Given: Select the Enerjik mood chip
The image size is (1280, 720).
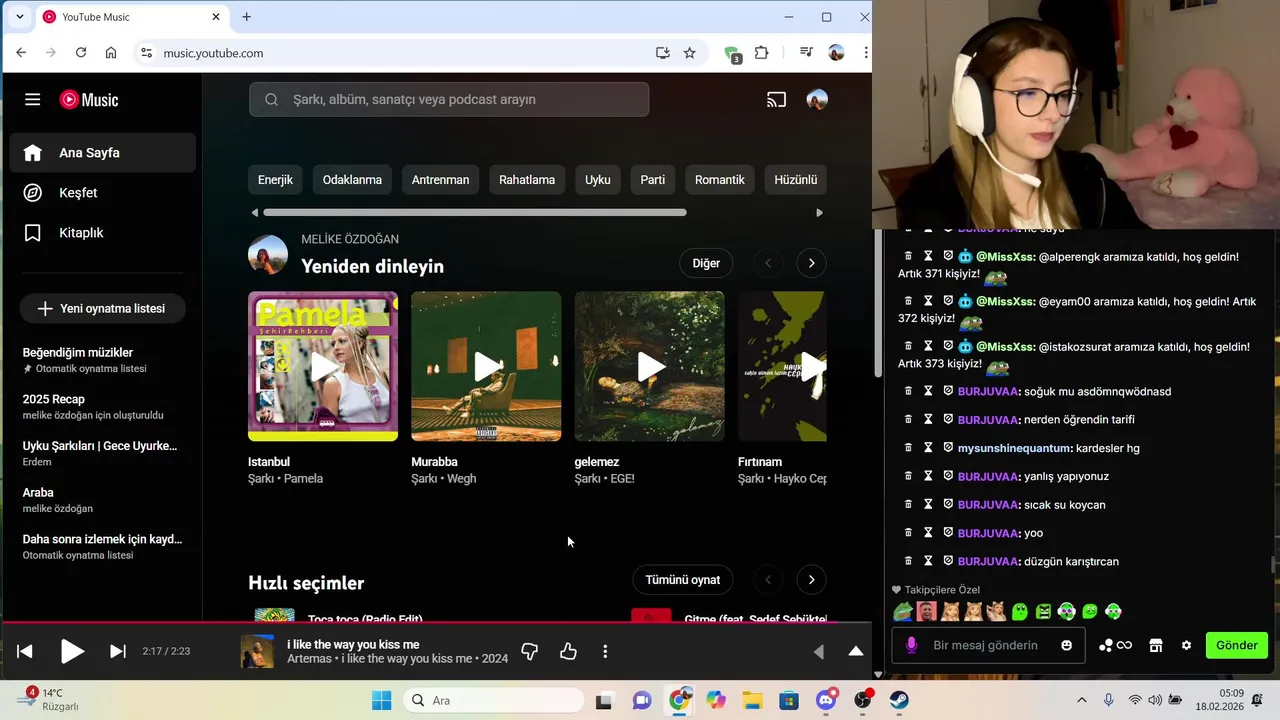Looking at the screenshot, I should click(x=275, y=180).
